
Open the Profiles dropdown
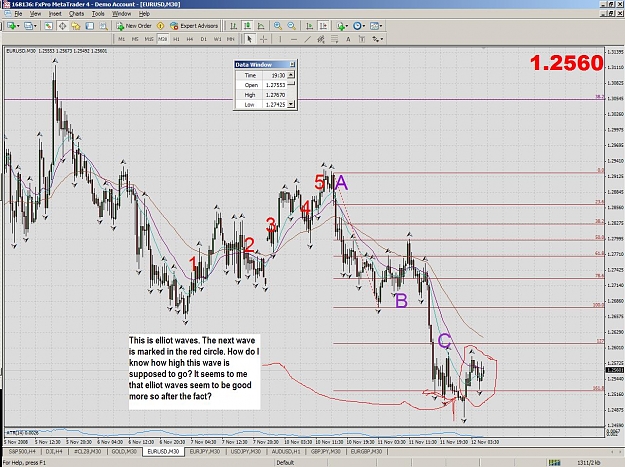tap(30, 26)
